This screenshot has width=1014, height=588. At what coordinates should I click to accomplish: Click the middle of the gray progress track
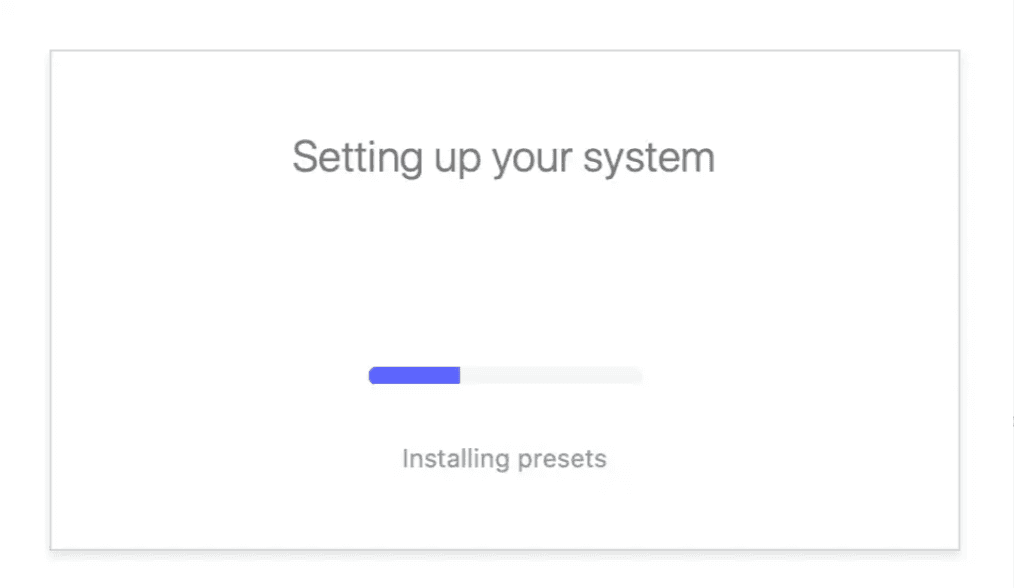(551, 376)
